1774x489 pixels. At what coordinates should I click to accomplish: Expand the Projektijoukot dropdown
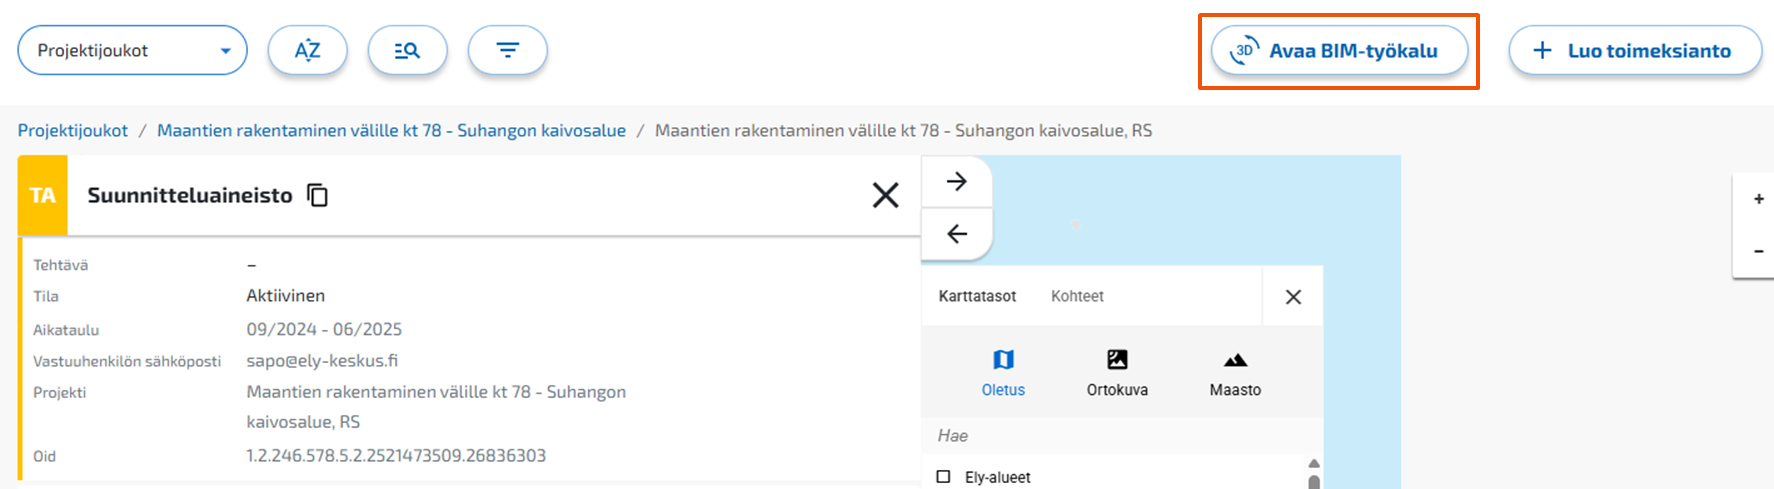tap(132, 50)
